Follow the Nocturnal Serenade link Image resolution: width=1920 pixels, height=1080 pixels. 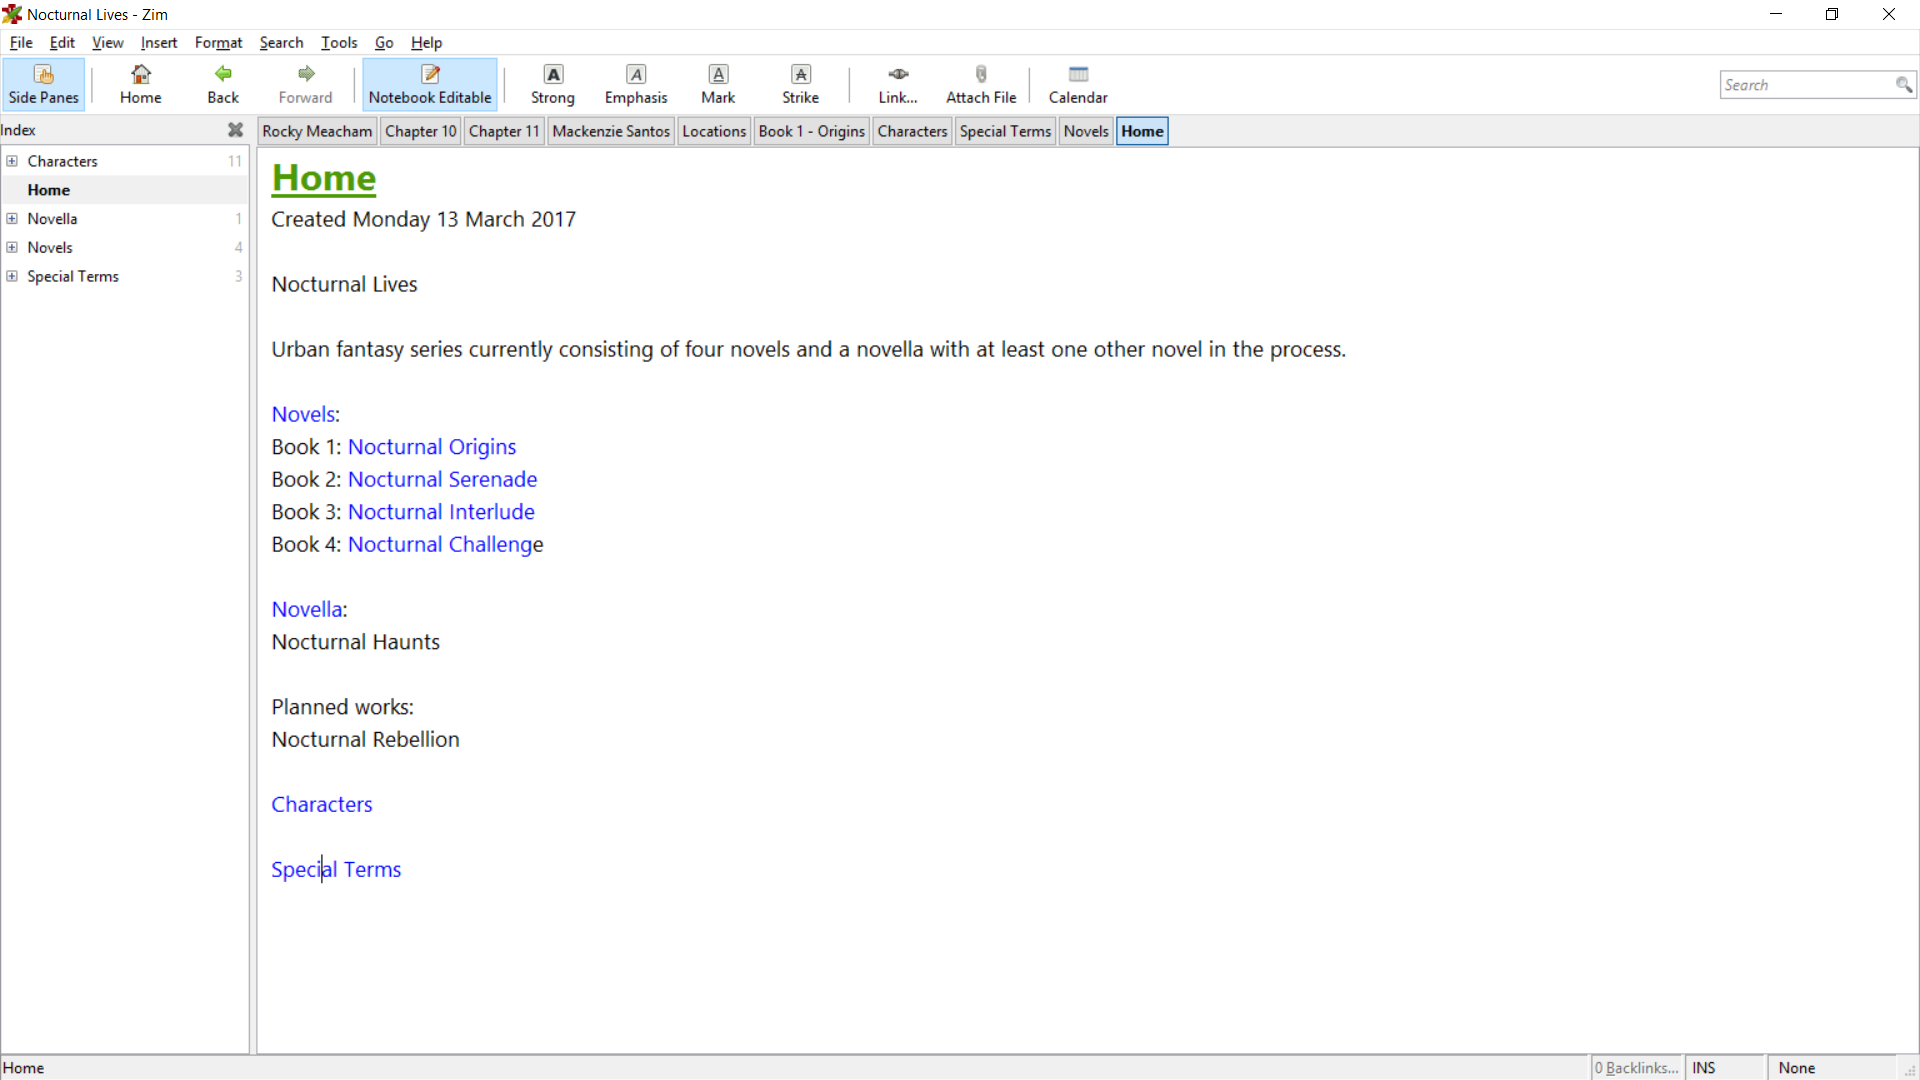(x=442, y=479)
